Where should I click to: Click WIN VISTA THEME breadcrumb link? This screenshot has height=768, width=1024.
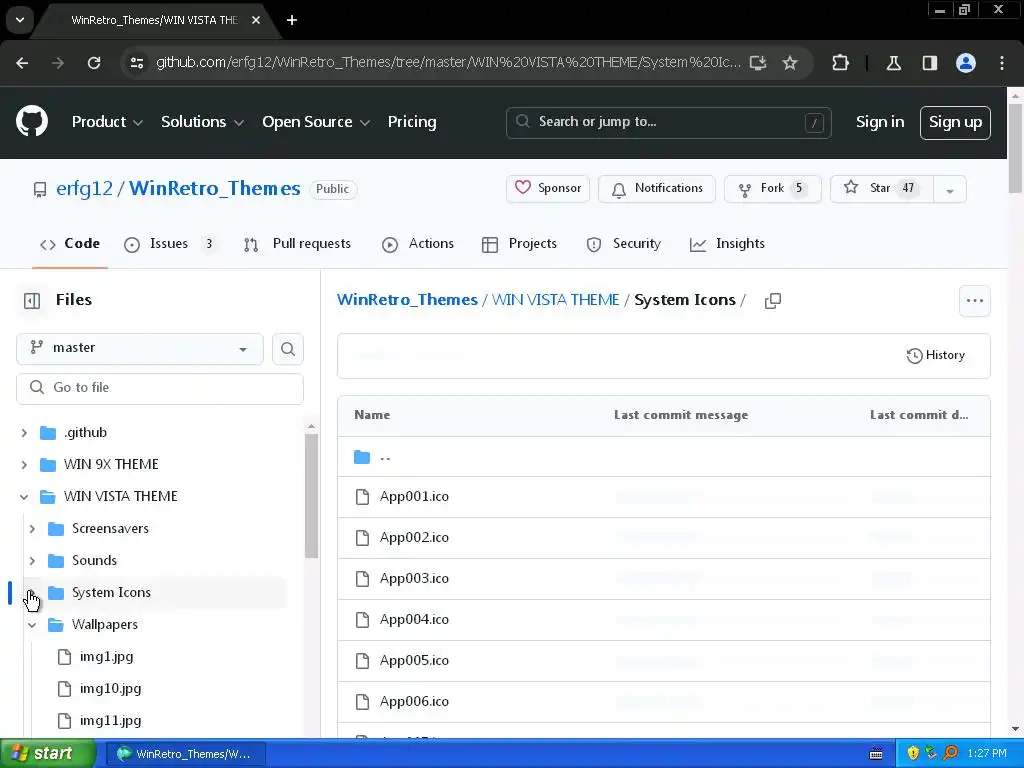tap(555, 300)
